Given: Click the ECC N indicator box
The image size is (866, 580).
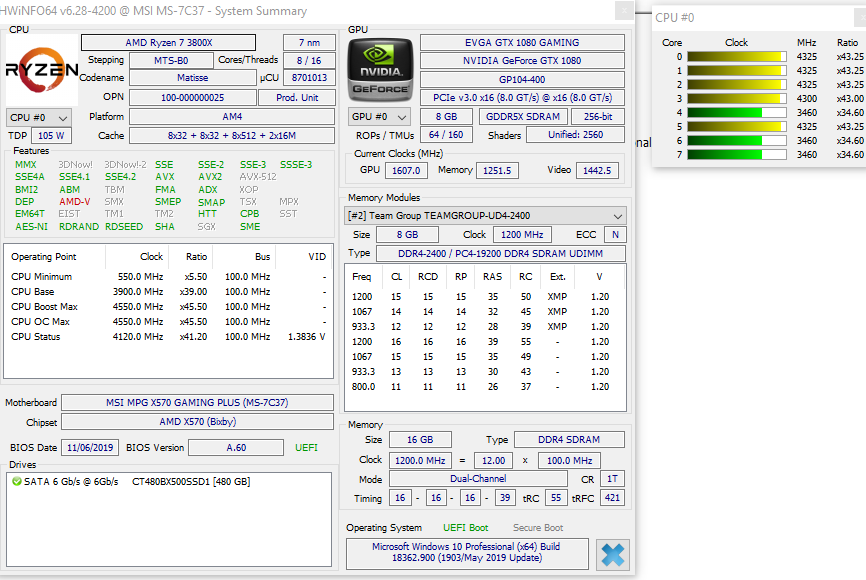Looking at the screenshot, I should tap(615, 235).
